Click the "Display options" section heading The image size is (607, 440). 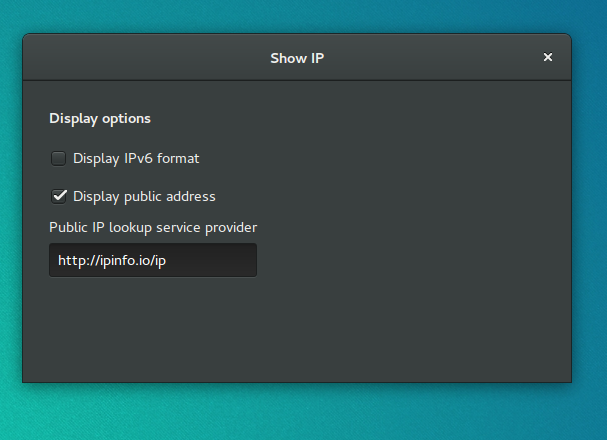(x=100, y=118)
